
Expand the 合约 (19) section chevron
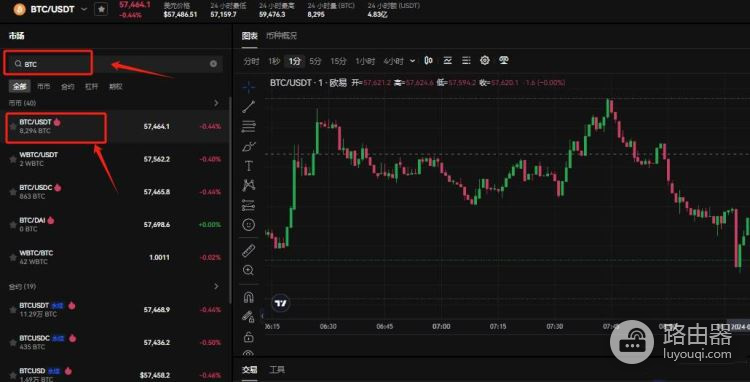point(216,286)
